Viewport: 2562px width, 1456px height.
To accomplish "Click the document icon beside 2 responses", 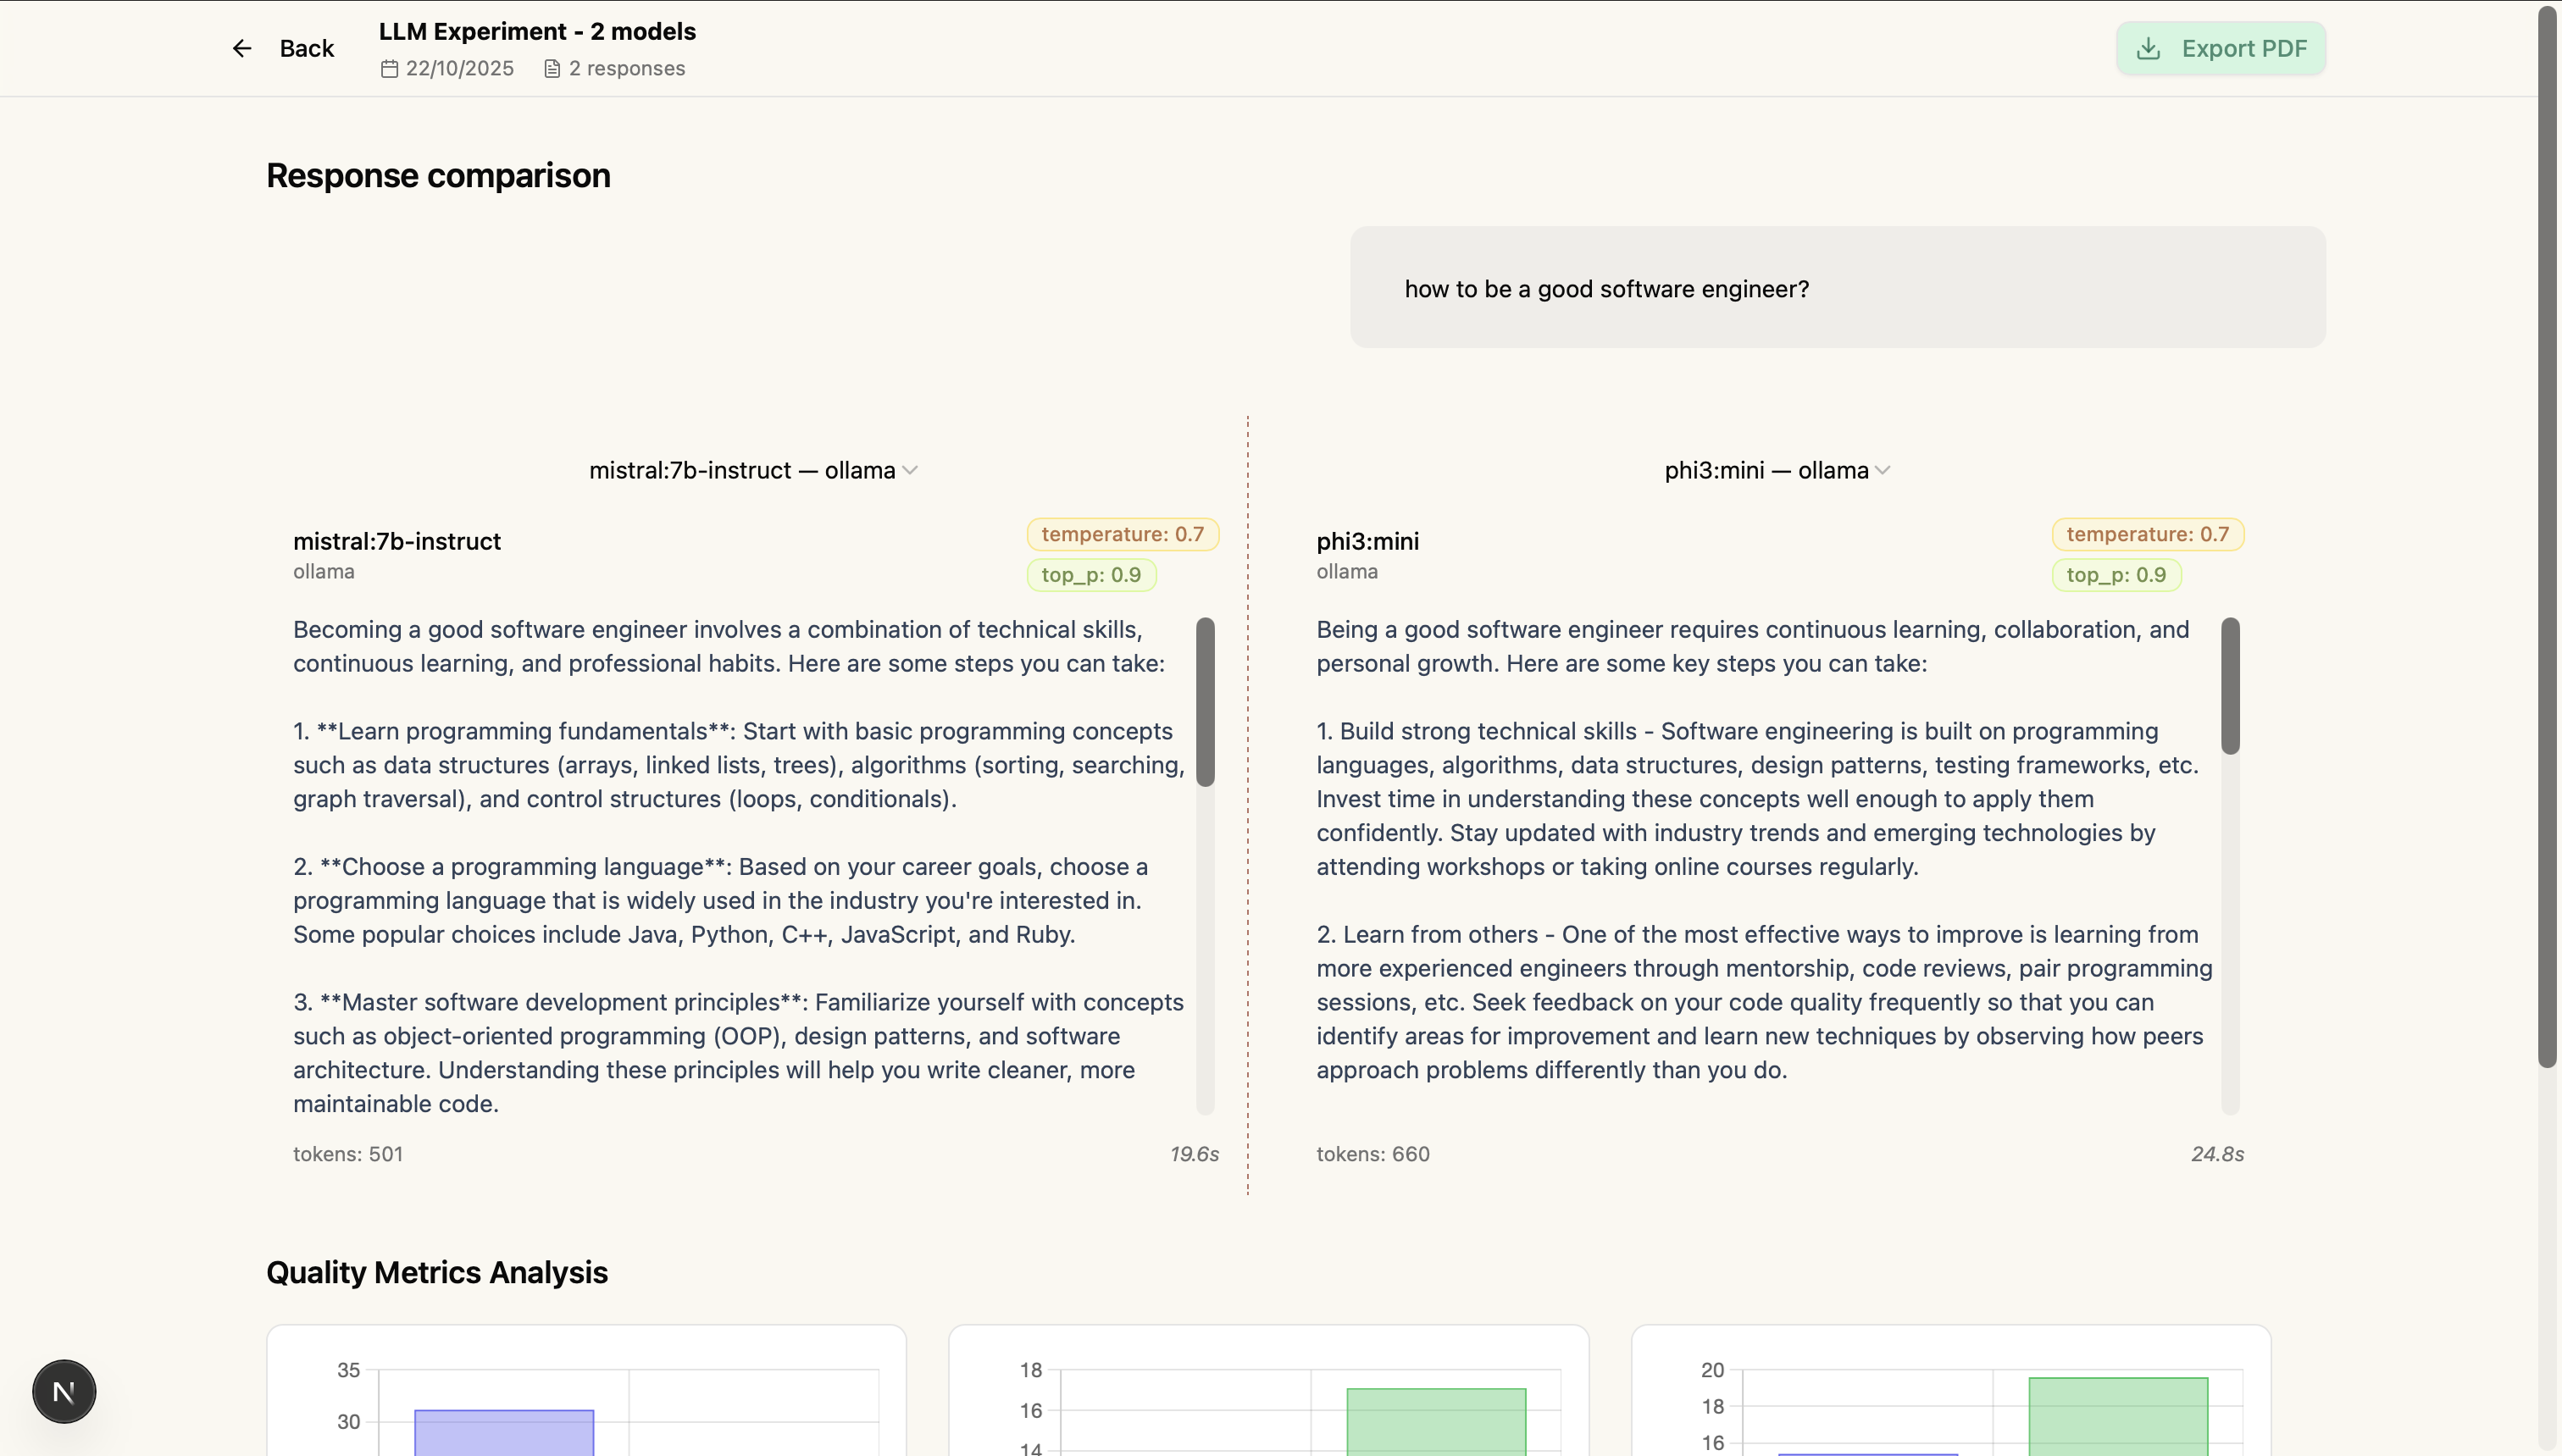I will [x=552, y=68].
